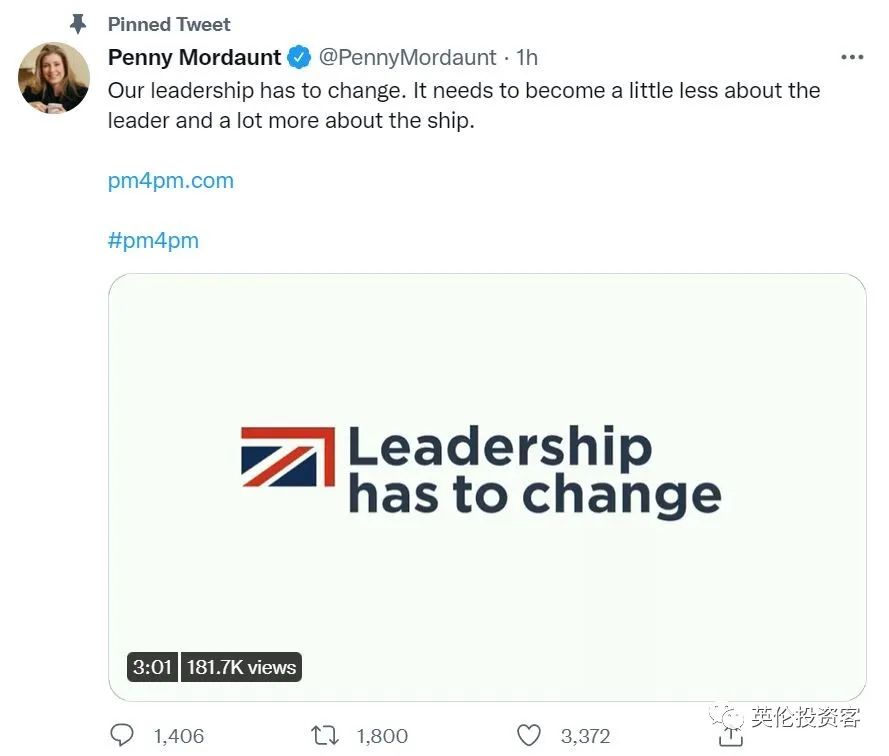The width and height of the screenshot is (889, 756).
Task: Like the tweet with the heart icon
Action: (x=532, y=735)
